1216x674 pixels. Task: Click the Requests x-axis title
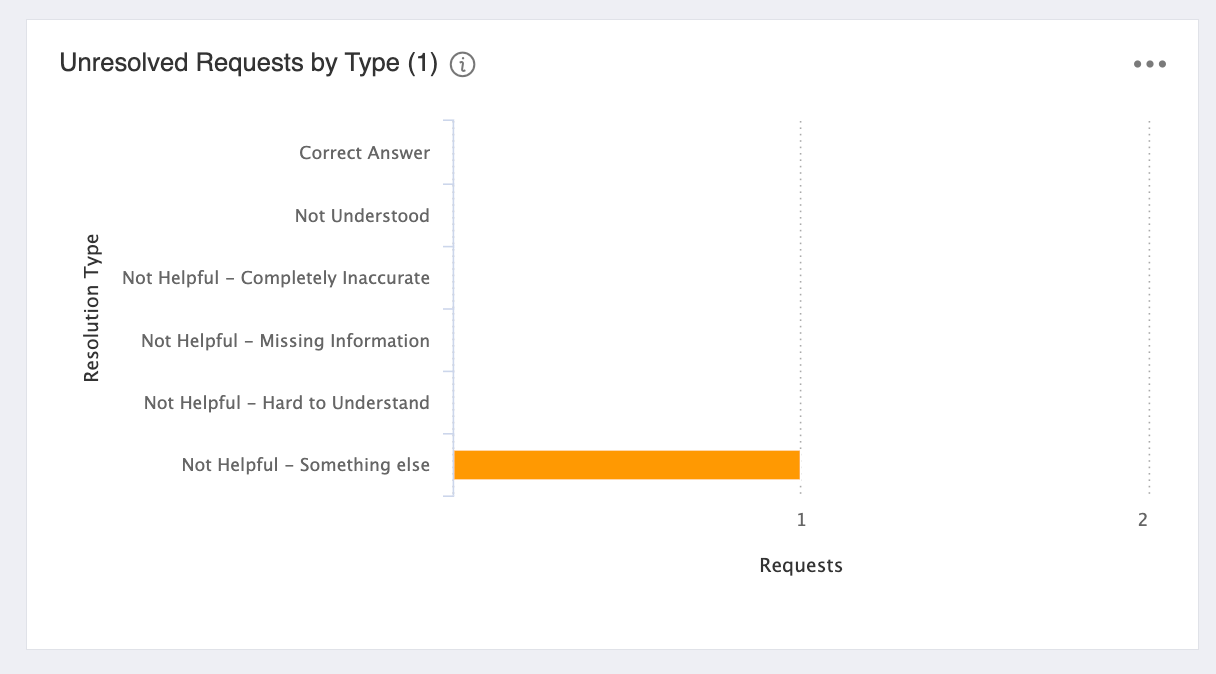click(801, 566)
